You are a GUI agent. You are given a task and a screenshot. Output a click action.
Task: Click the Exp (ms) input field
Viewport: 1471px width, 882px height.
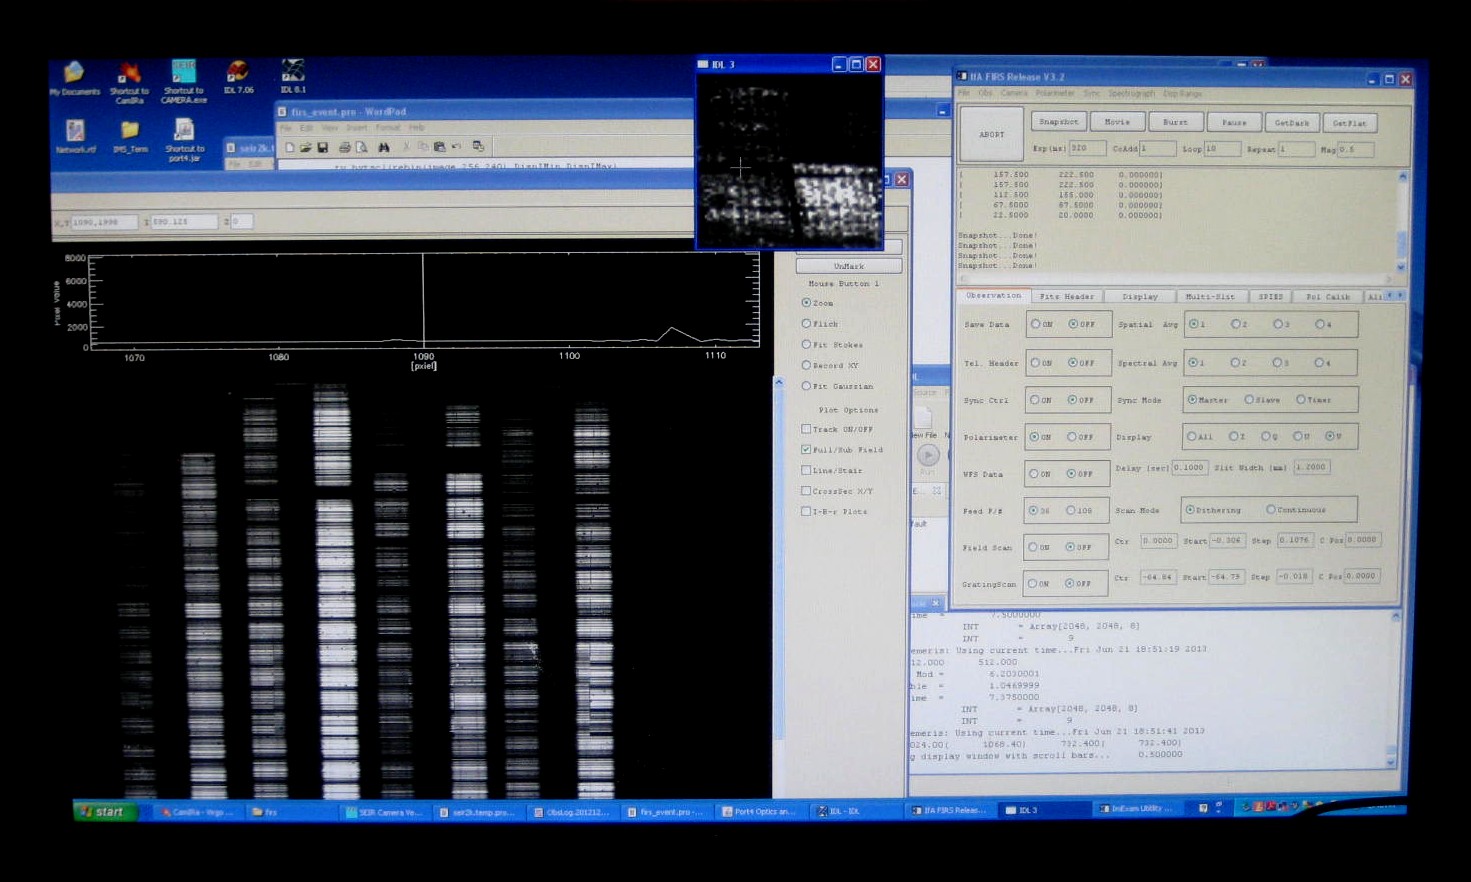point(1087,148)
